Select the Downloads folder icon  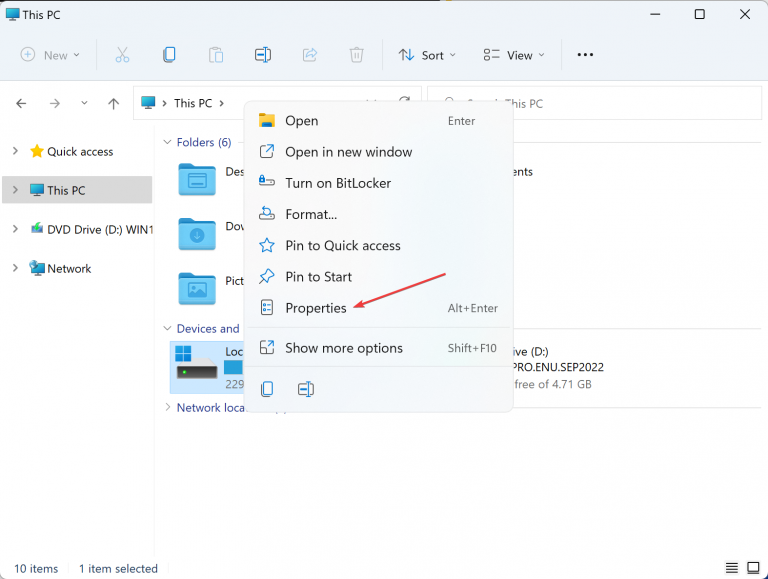197,234
